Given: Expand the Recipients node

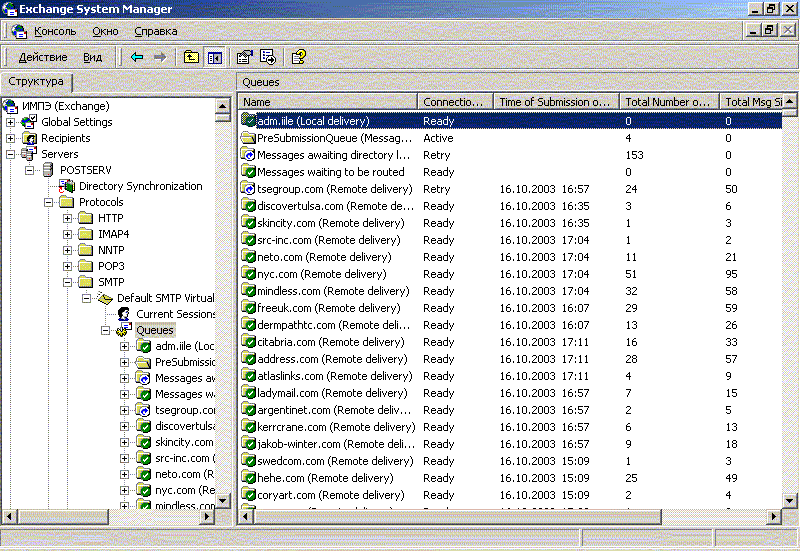Looking at the screenshot, I should 10,138.
